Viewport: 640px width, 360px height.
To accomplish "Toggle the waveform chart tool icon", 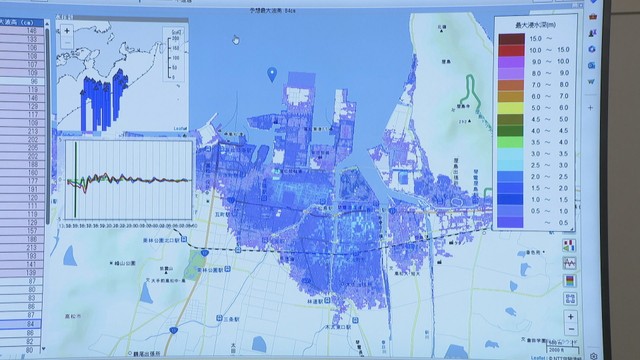I will pyautogui.click(x=569, y=263).
